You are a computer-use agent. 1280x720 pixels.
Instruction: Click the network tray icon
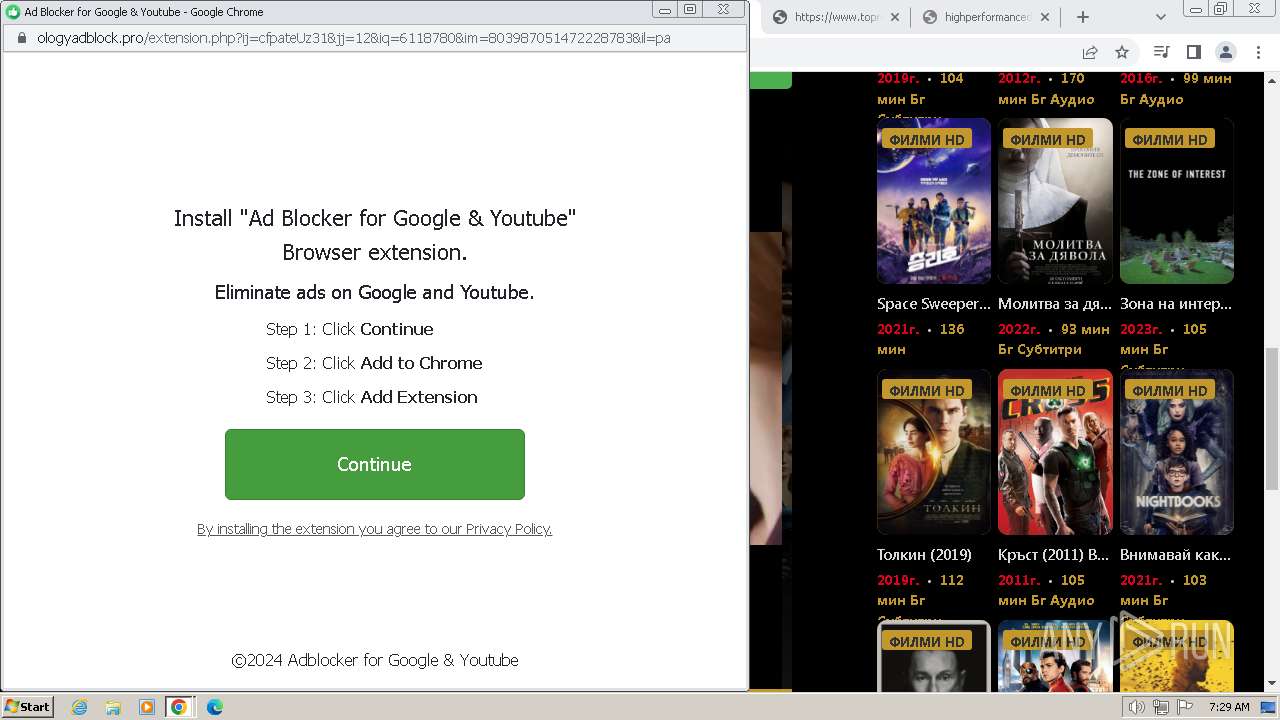pyautogui.click(x=1161, y=707)
